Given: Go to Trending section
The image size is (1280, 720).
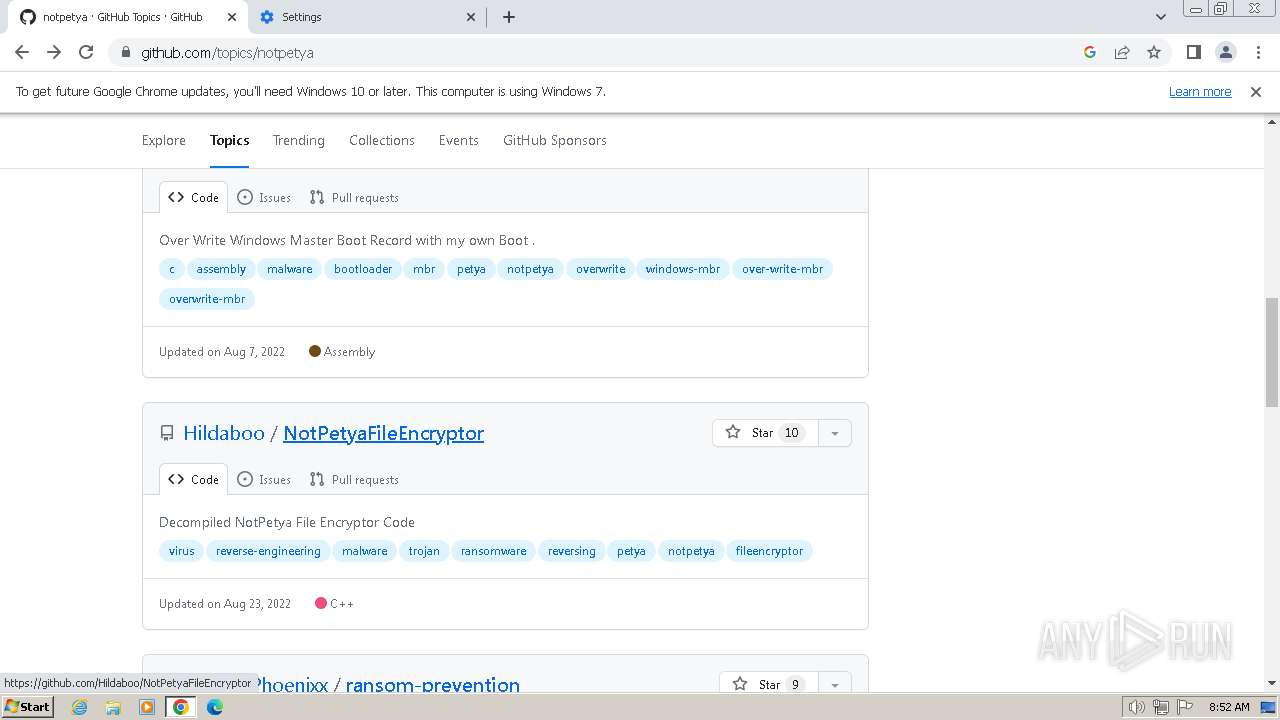Looking at the screenshot, I should [299, 140].
